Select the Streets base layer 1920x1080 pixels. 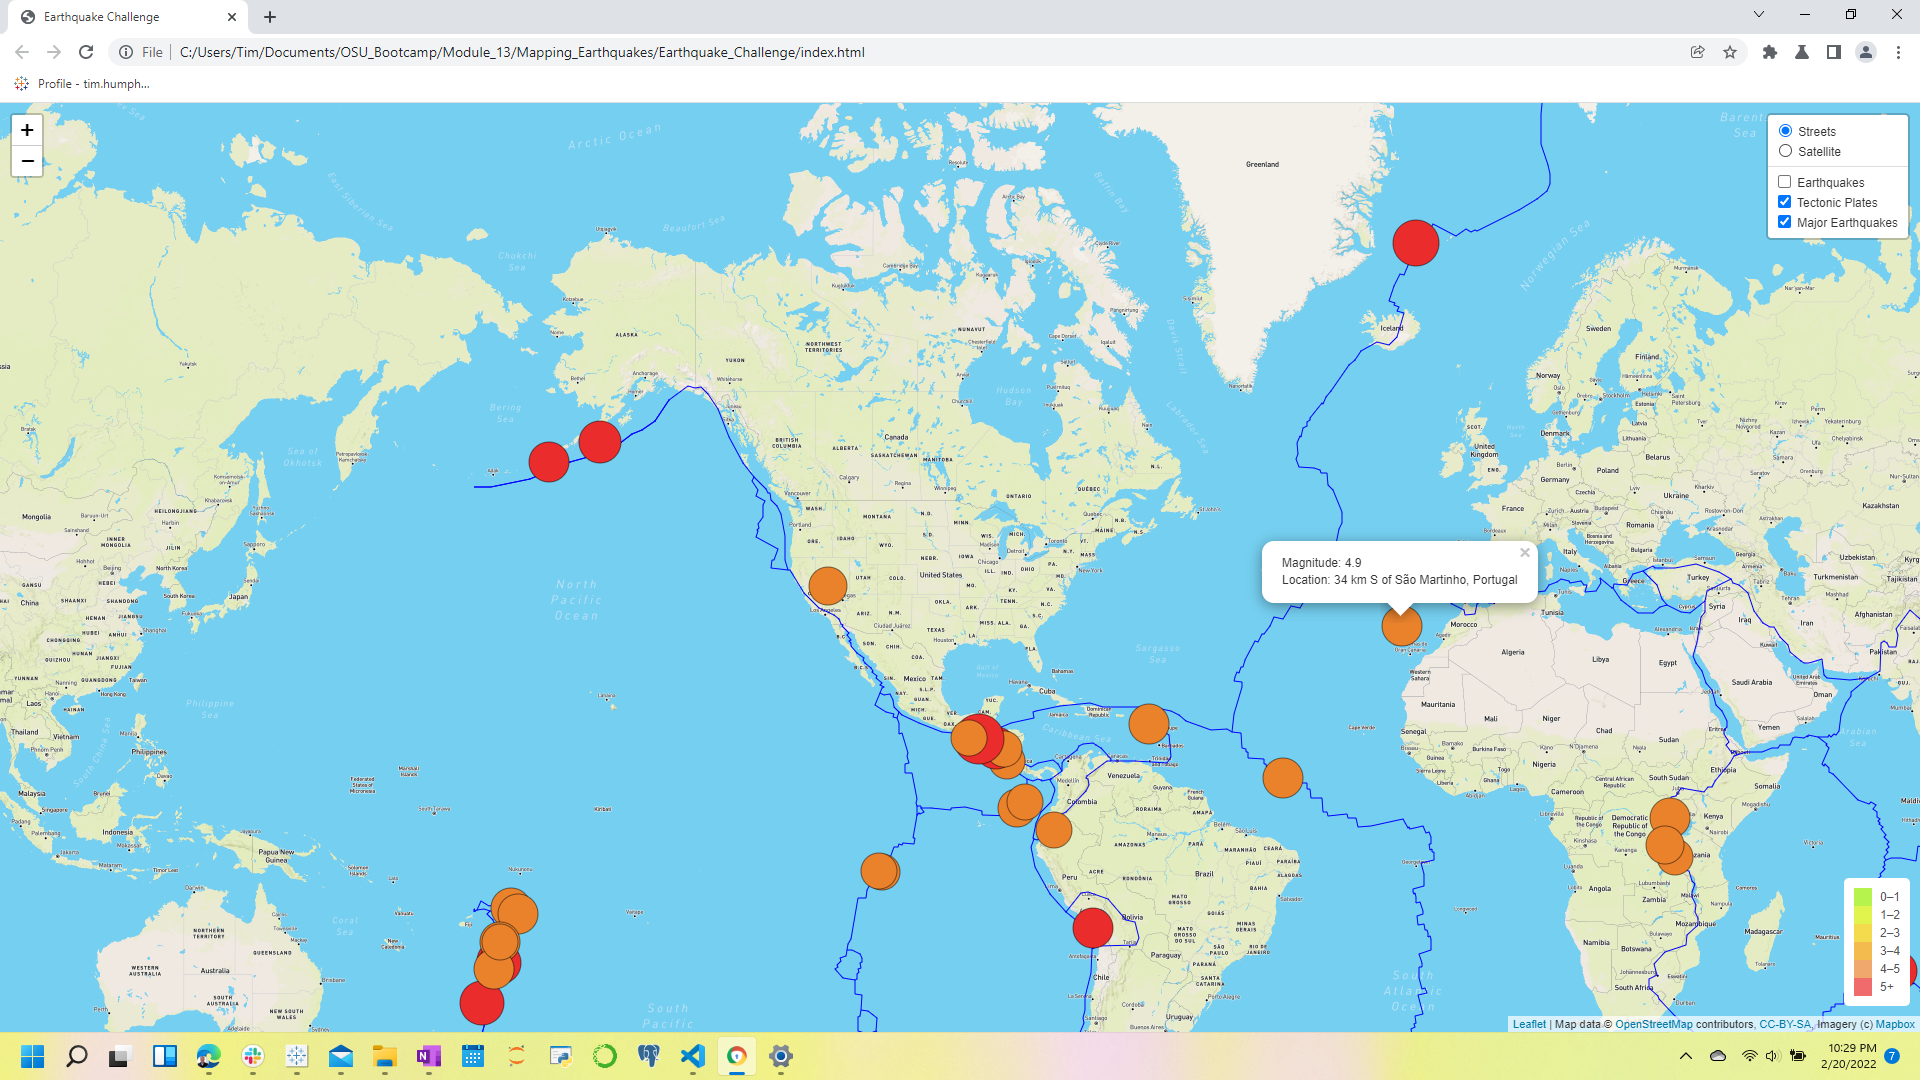coord(1785,131)
